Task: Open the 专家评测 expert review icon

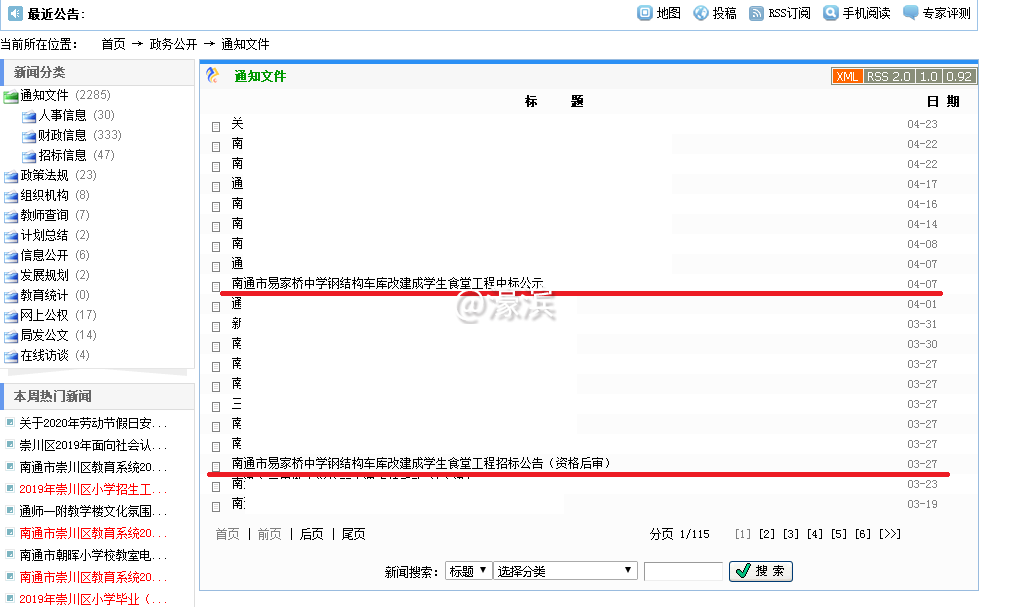Action: [x=910, y=13]
